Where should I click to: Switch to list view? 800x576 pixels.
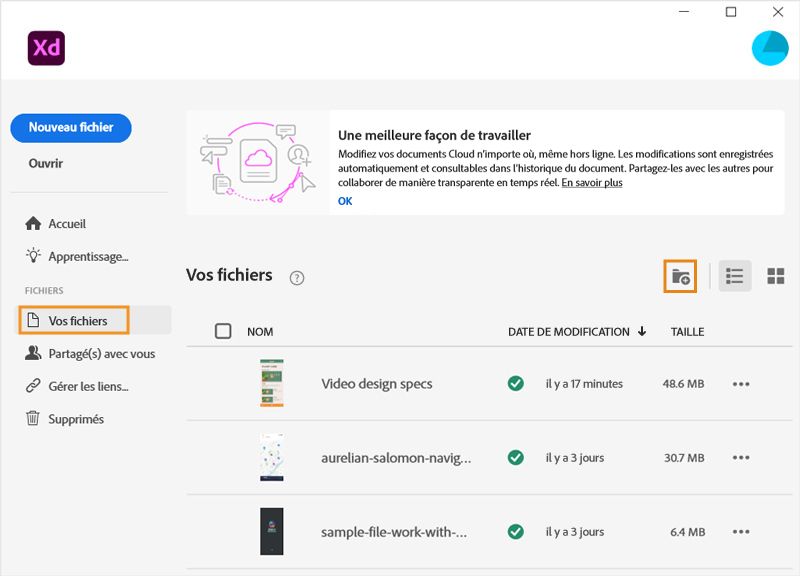pos(735,276)
